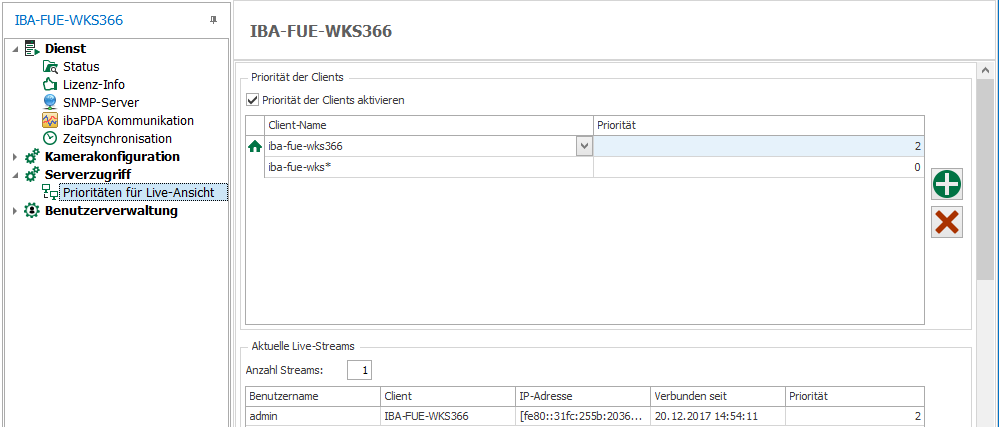999x427 pixels.
Task: Click the Verbunden seit column header
Action: tap(716, 396)
